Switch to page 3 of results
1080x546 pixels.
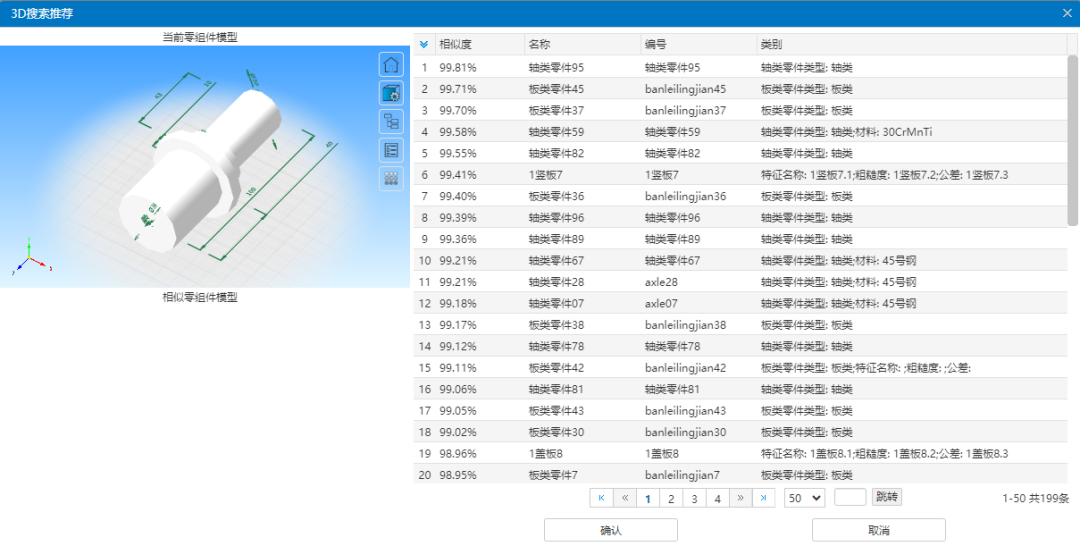click(694, 498)
